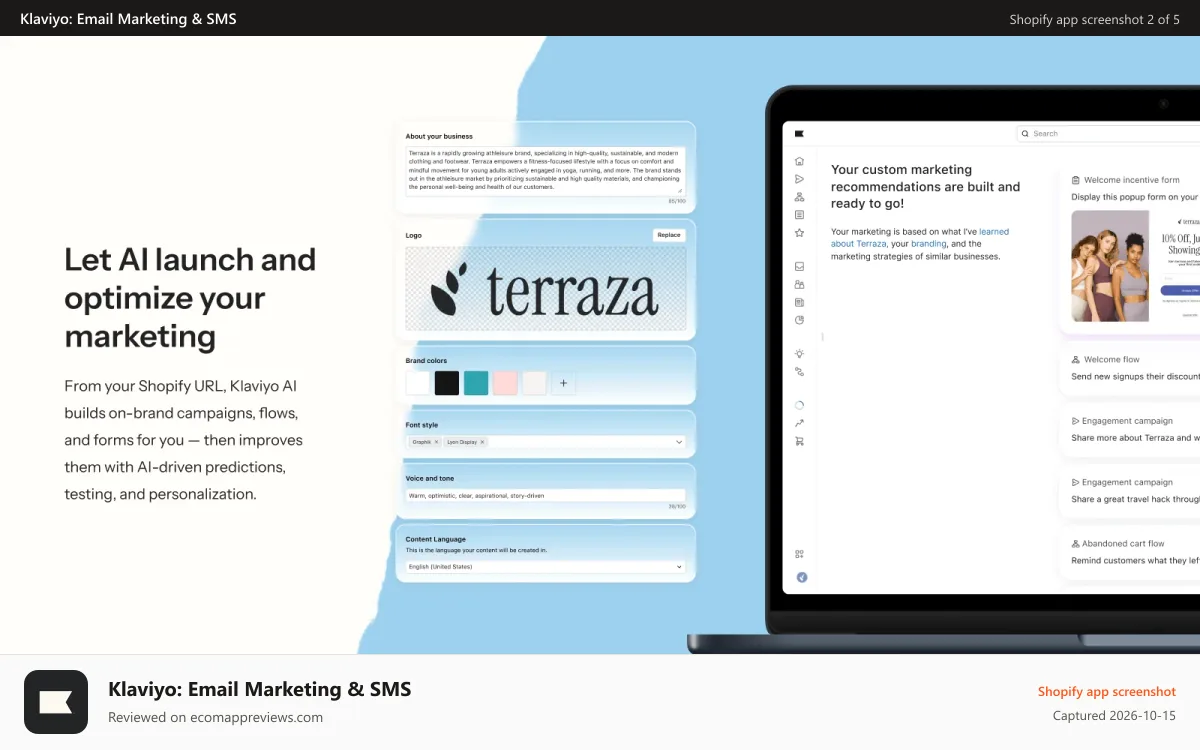Click the Voice and tone input field
This screenshot has width=1200, height=750.
(545, 495)
